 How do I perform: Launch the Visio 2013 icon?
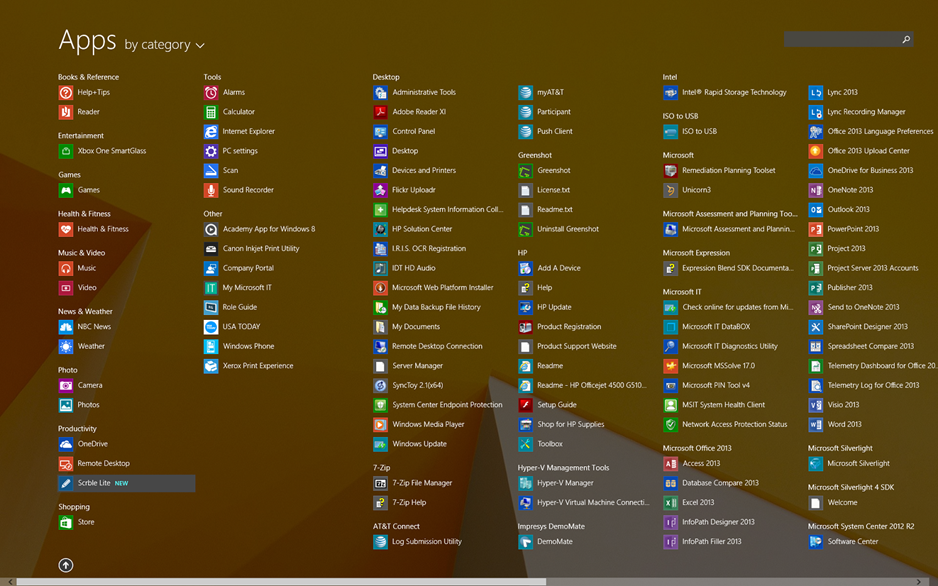pyautogui.click(x=816, y=405)
